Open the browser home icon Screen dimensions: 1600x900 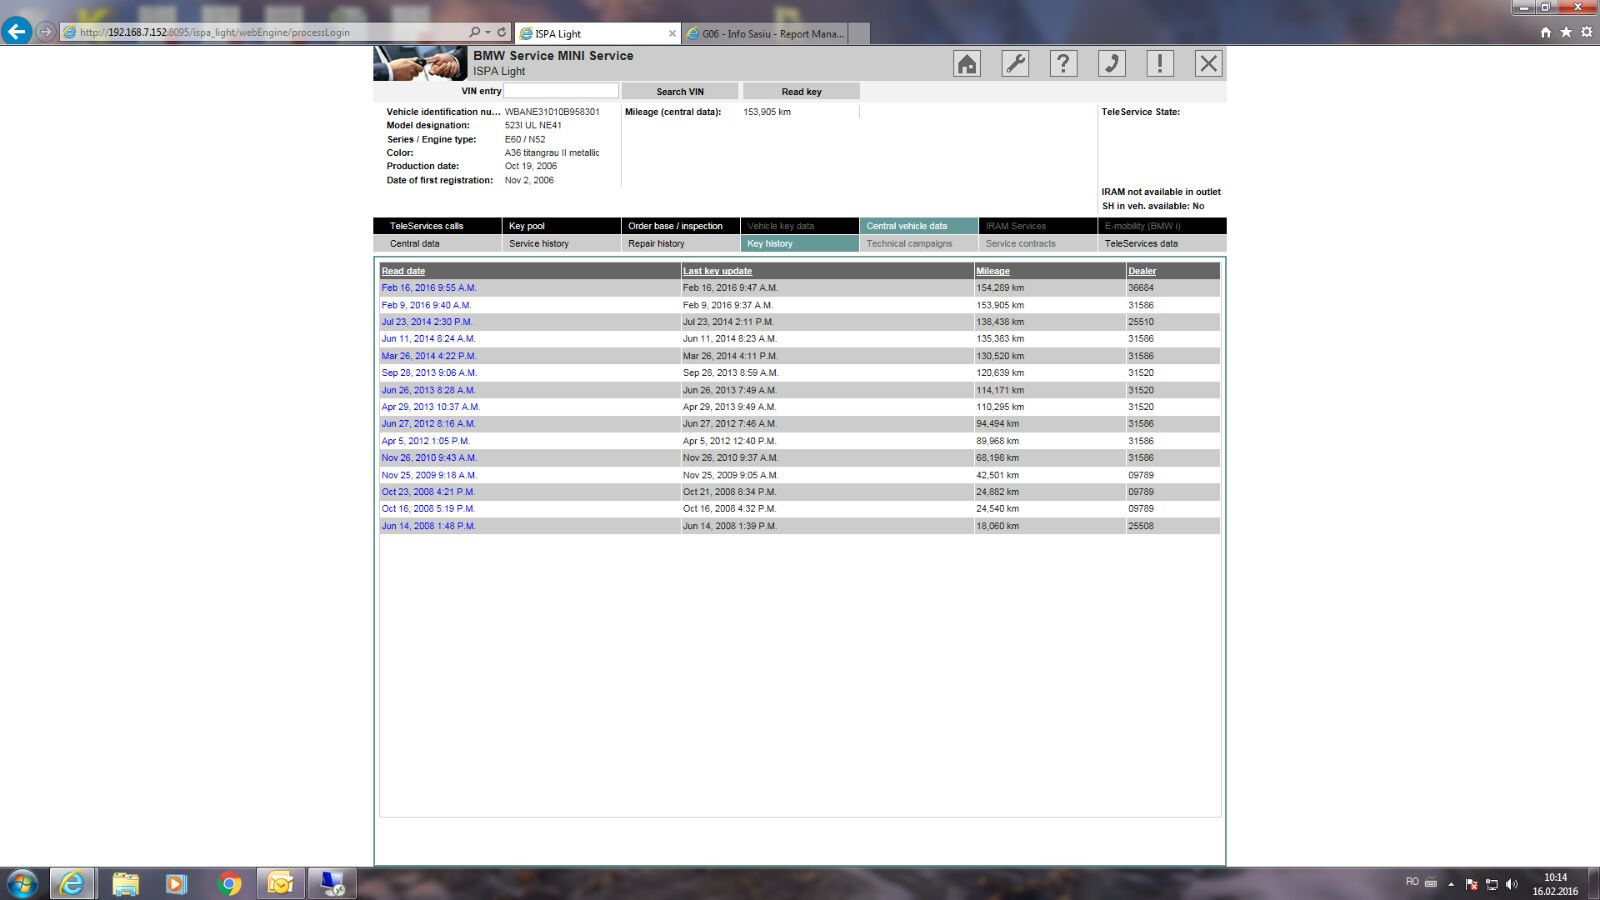click(x=1546, y=32)
